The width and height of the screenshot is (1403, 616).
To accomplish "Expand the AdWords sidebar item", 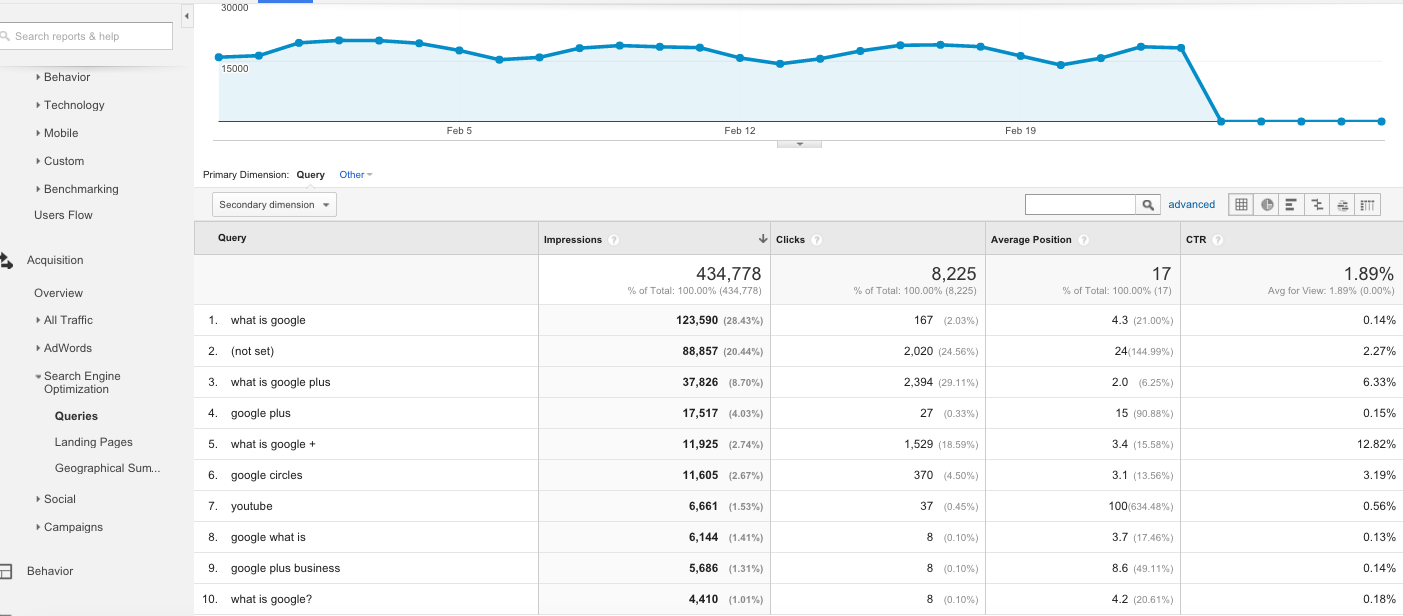I will click(38, 348).
